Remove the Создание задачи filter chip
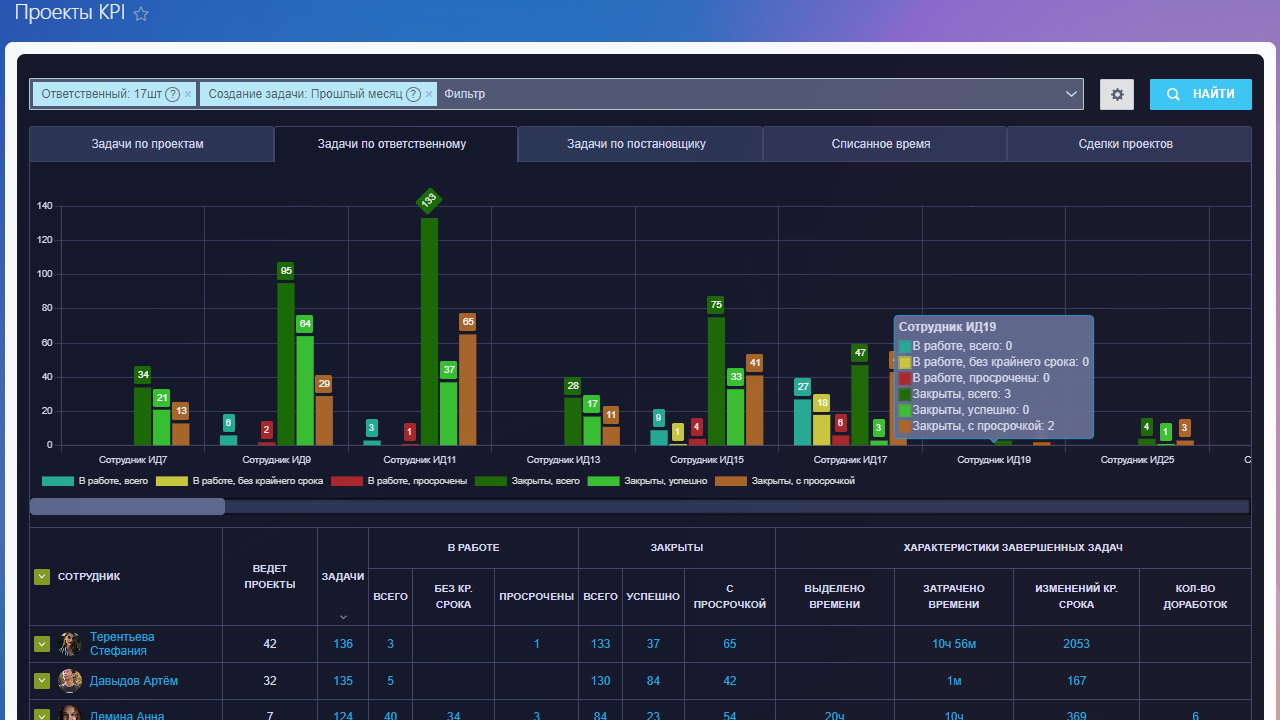1280x720 pixels. [x=429, y=94]
